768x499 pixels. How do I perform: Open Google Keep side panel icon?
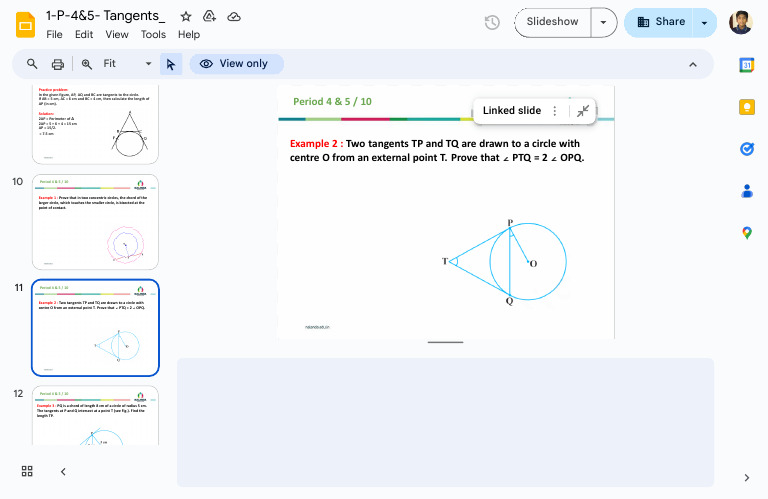pyautogui.click(x=746, y=107)
